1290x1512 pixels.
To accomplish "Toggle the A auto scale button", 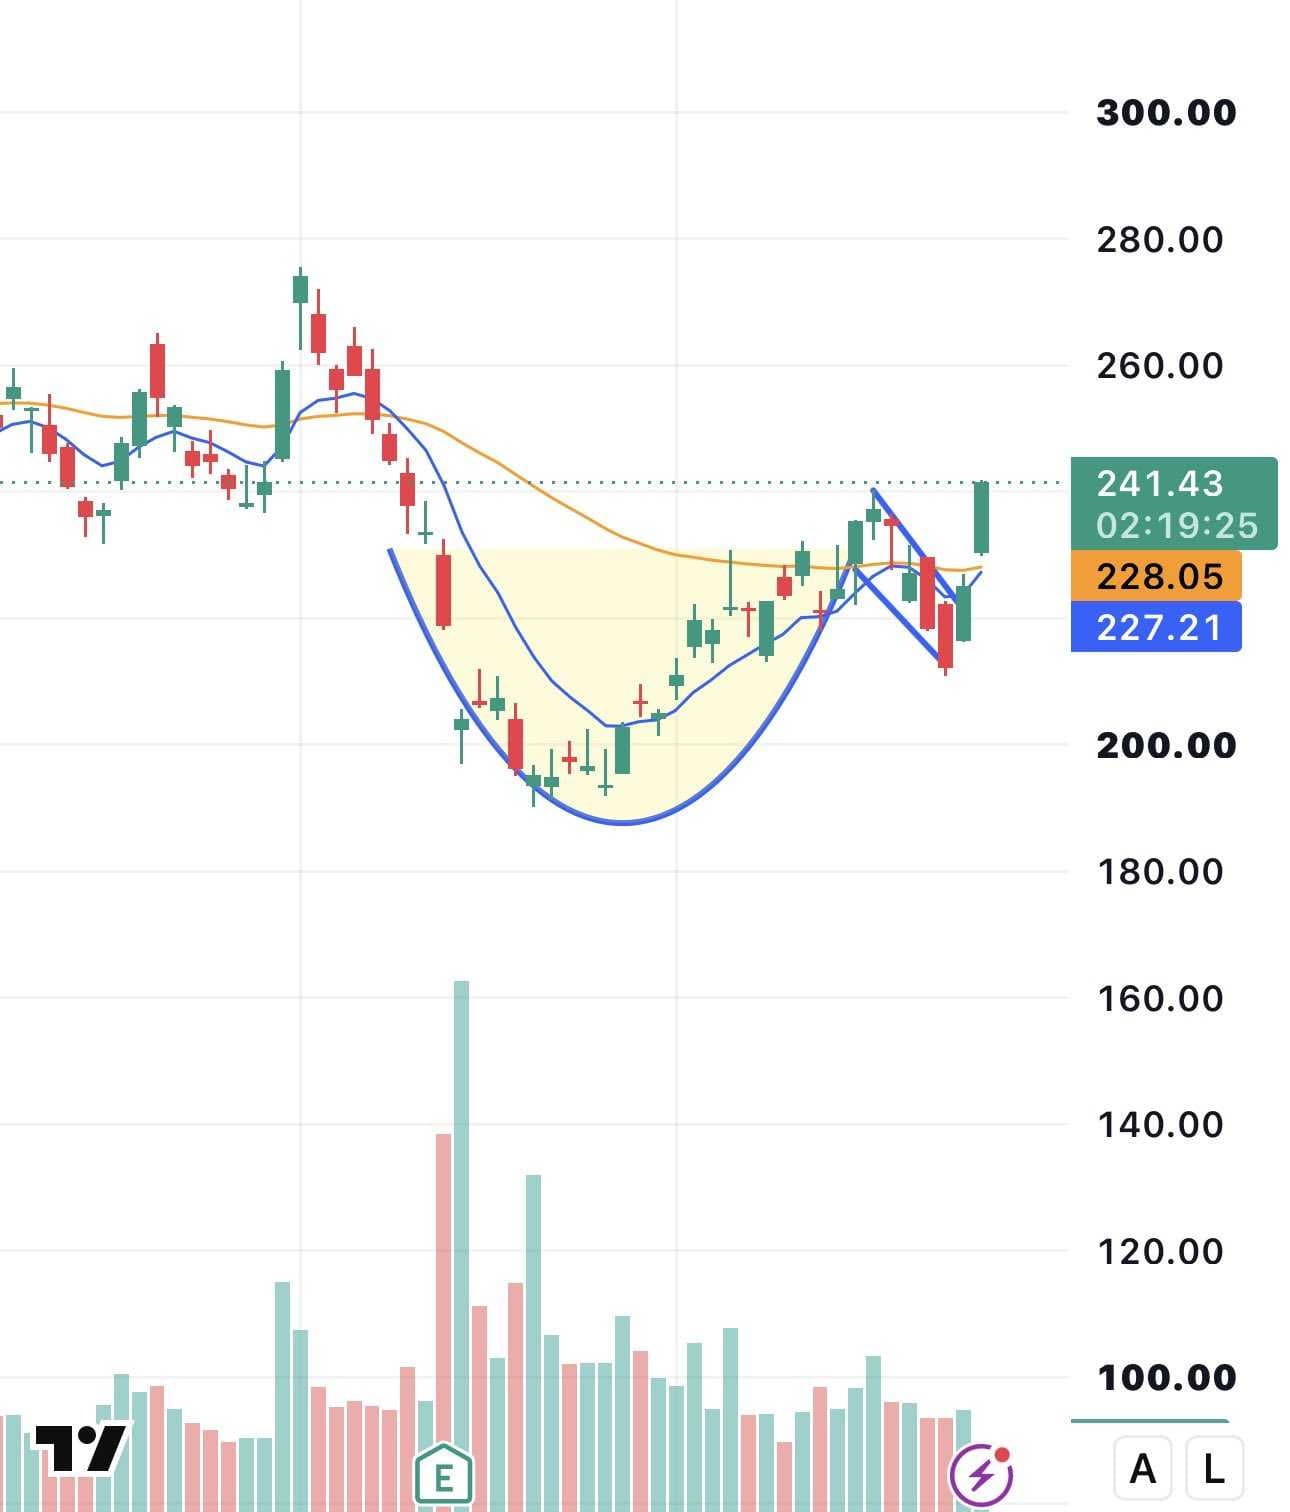I will tap(1142, 1469).
